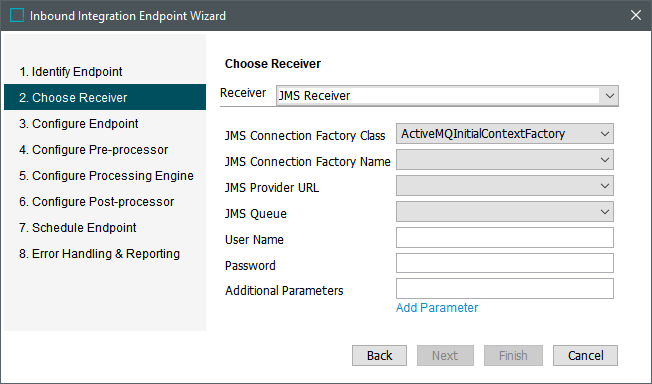Open the JMS Provider URL dropdown
Image resolution: width=652 pixels, height=384 pixels.
click(504, 186)
